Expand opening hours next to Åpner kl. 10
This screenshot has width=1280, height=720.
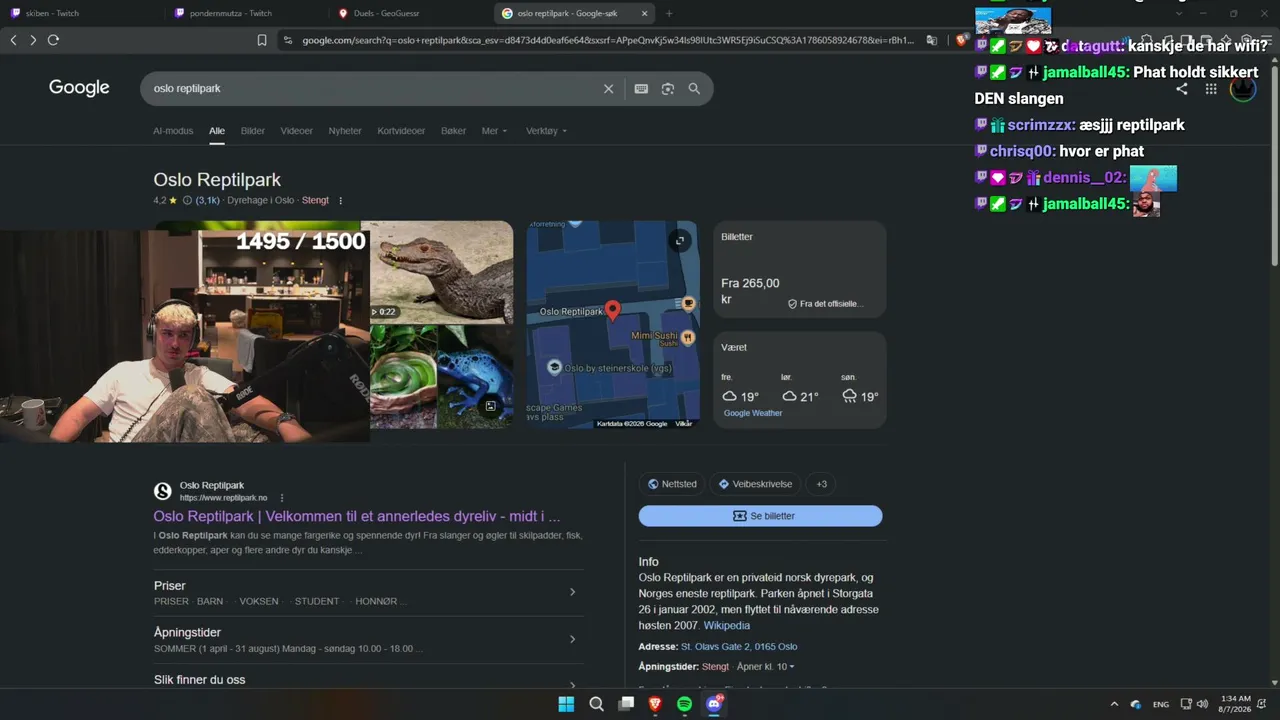pyautogui.click(x=792, y=667)
